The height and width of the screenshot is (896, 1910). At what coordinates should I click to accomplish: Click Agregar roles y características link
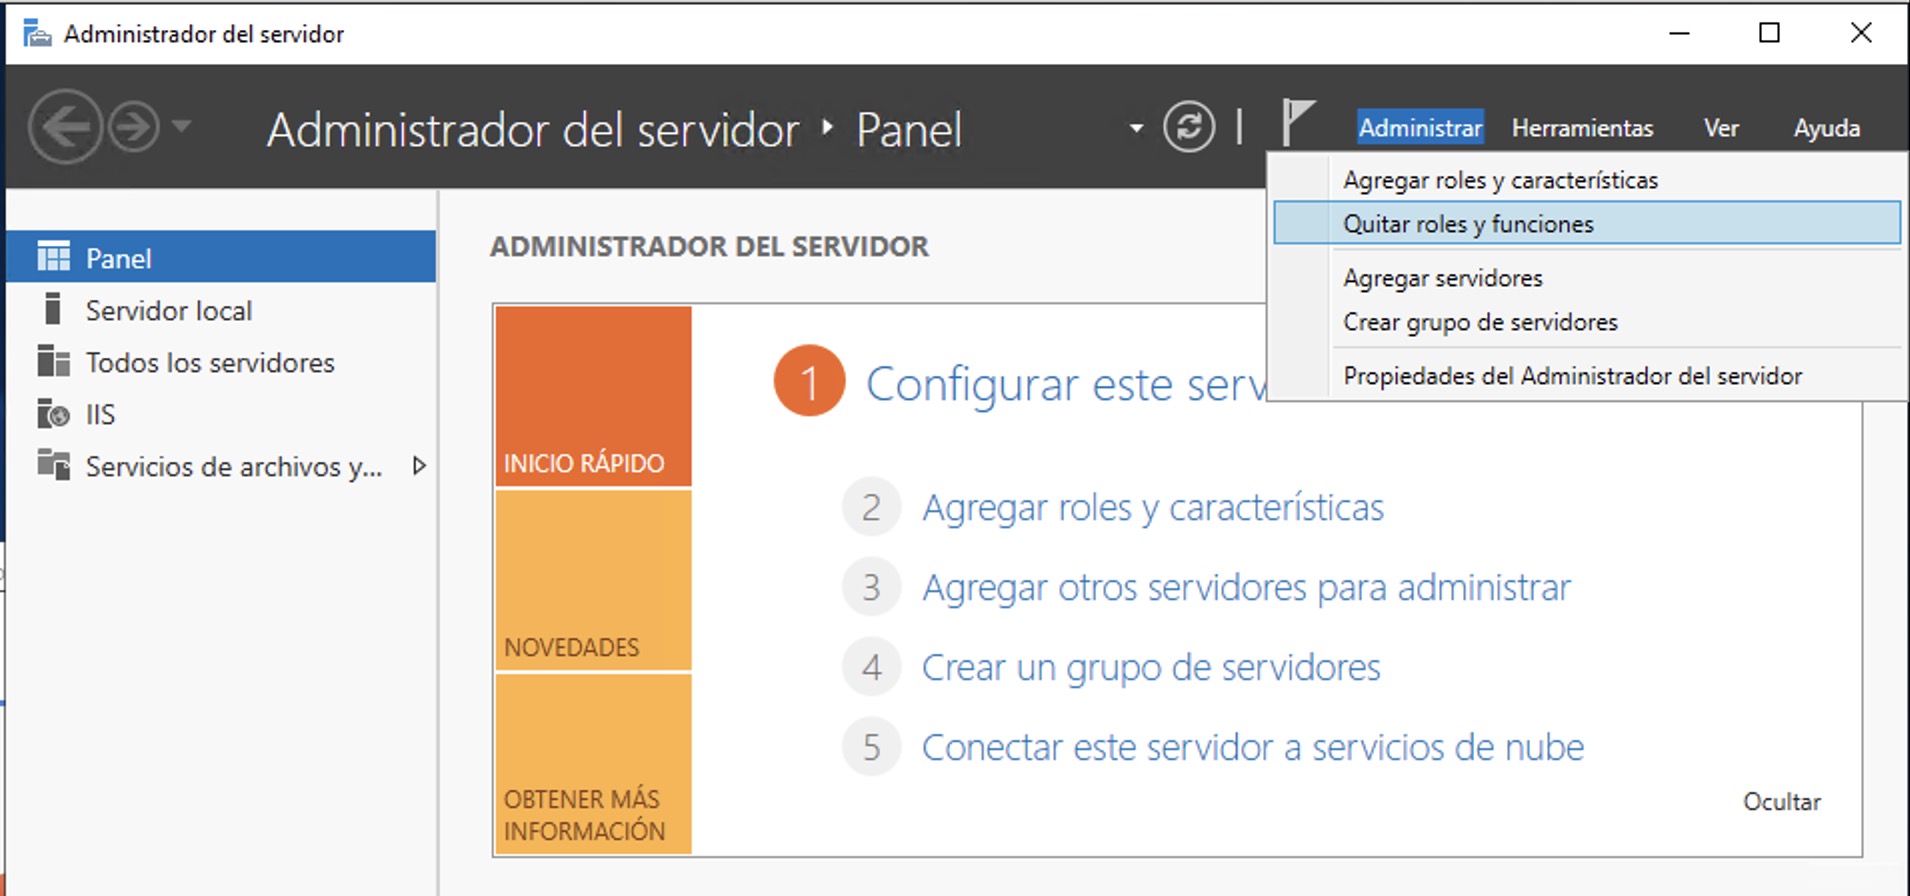tap(1153, 508)
